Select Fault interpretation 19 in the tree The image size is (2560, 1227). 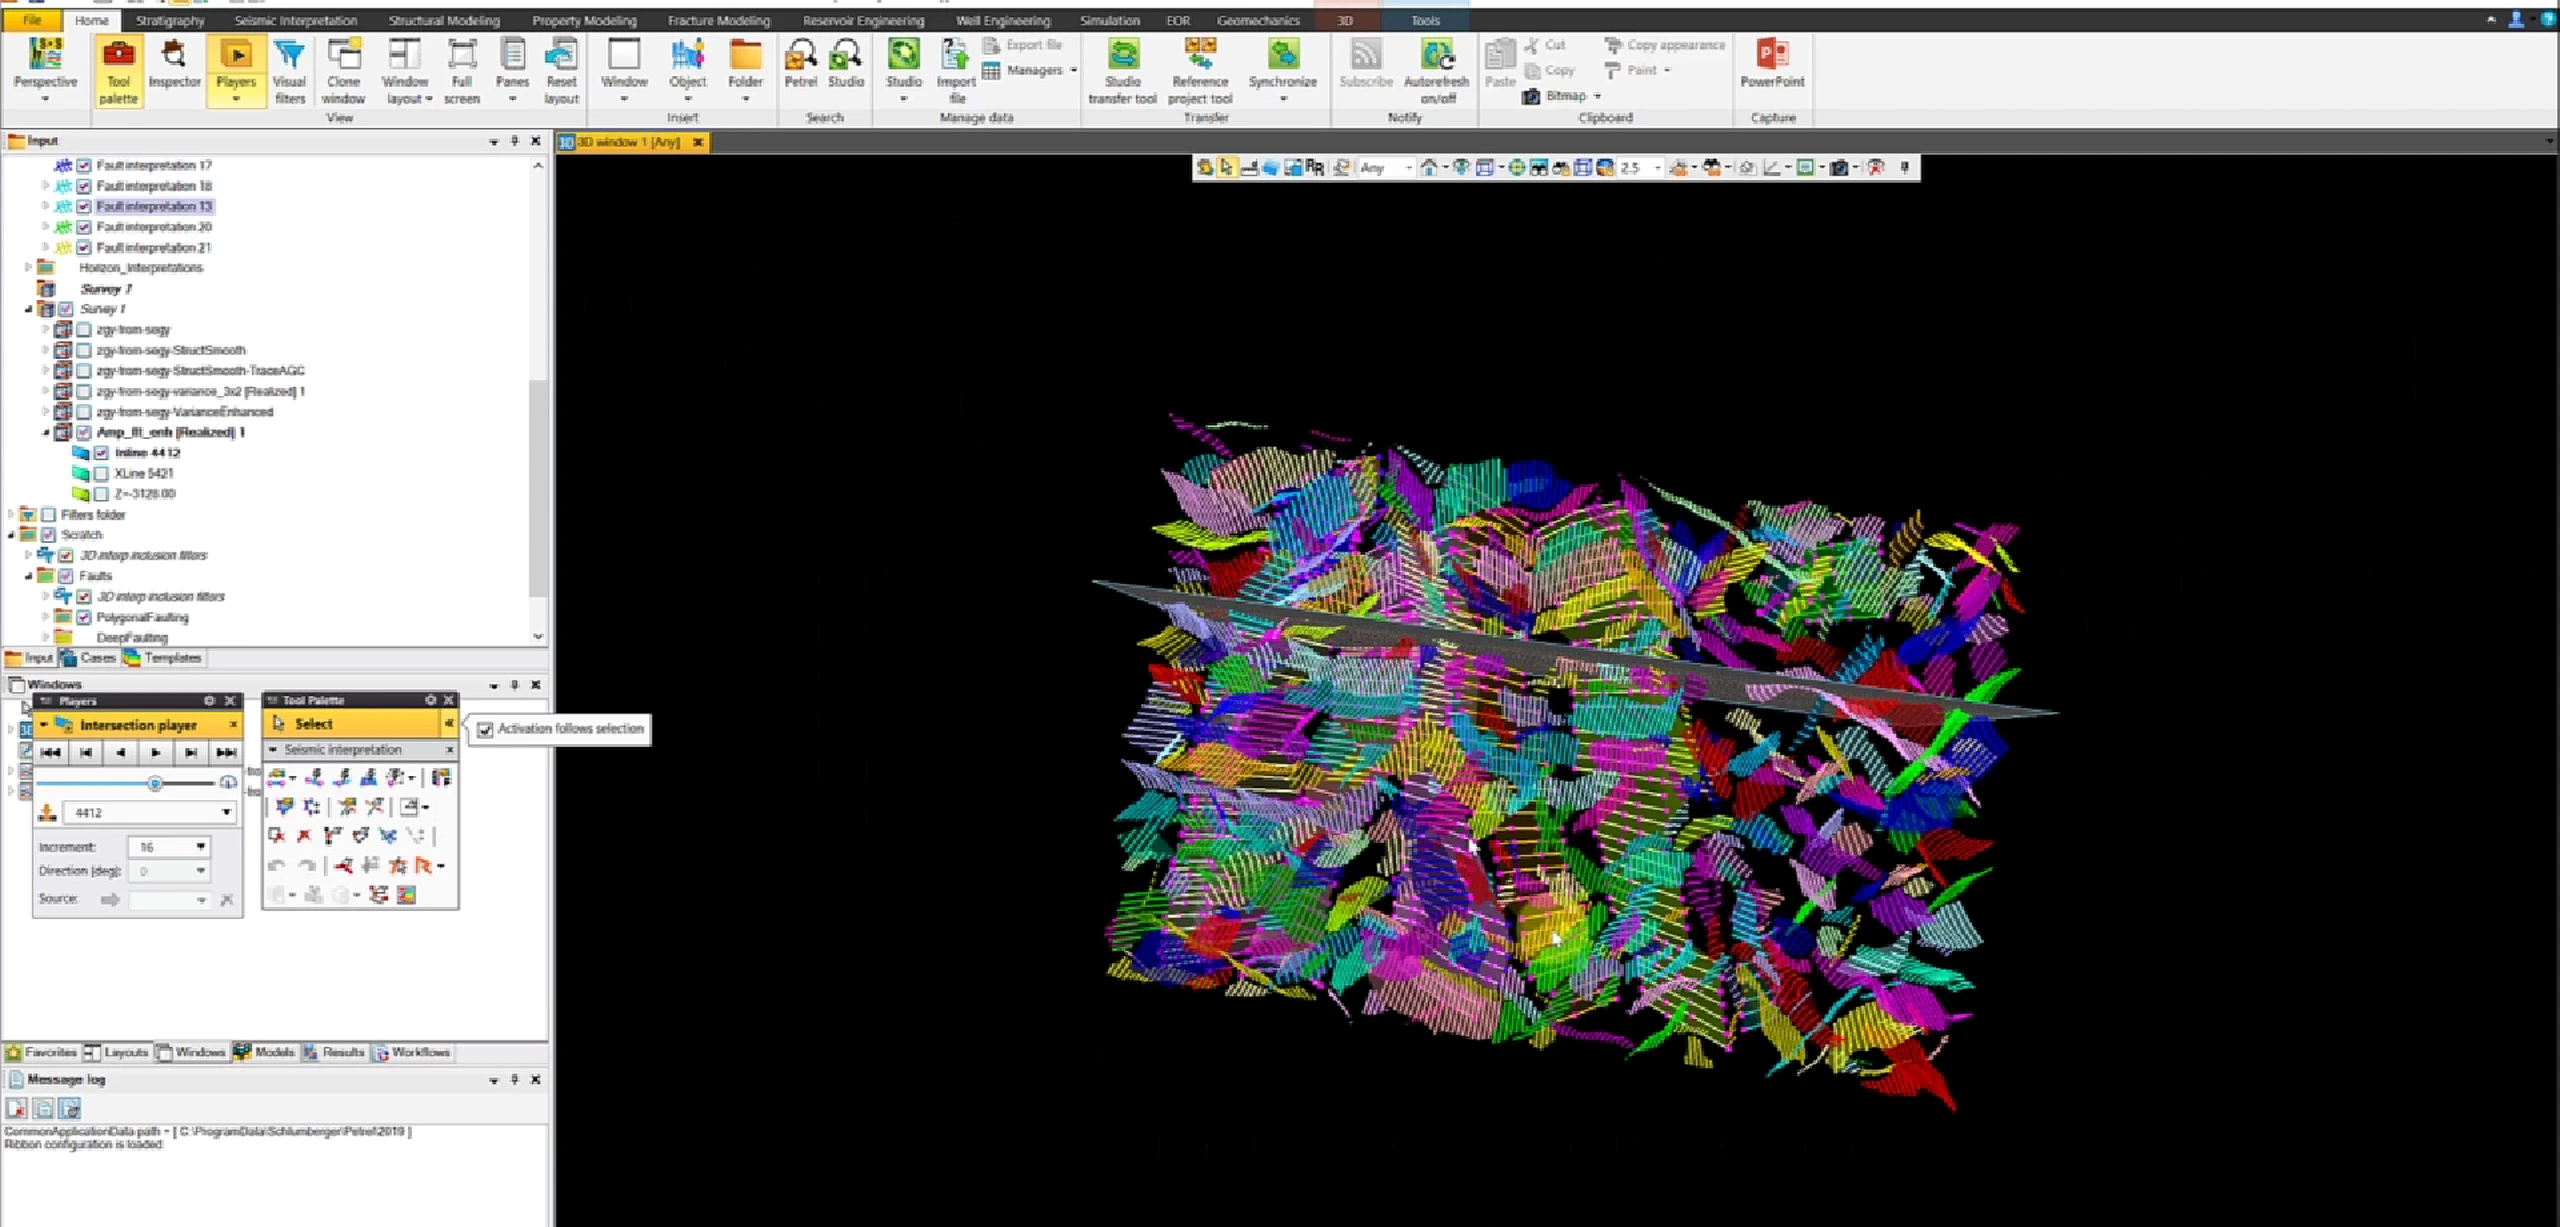click(x=154, y=206)
